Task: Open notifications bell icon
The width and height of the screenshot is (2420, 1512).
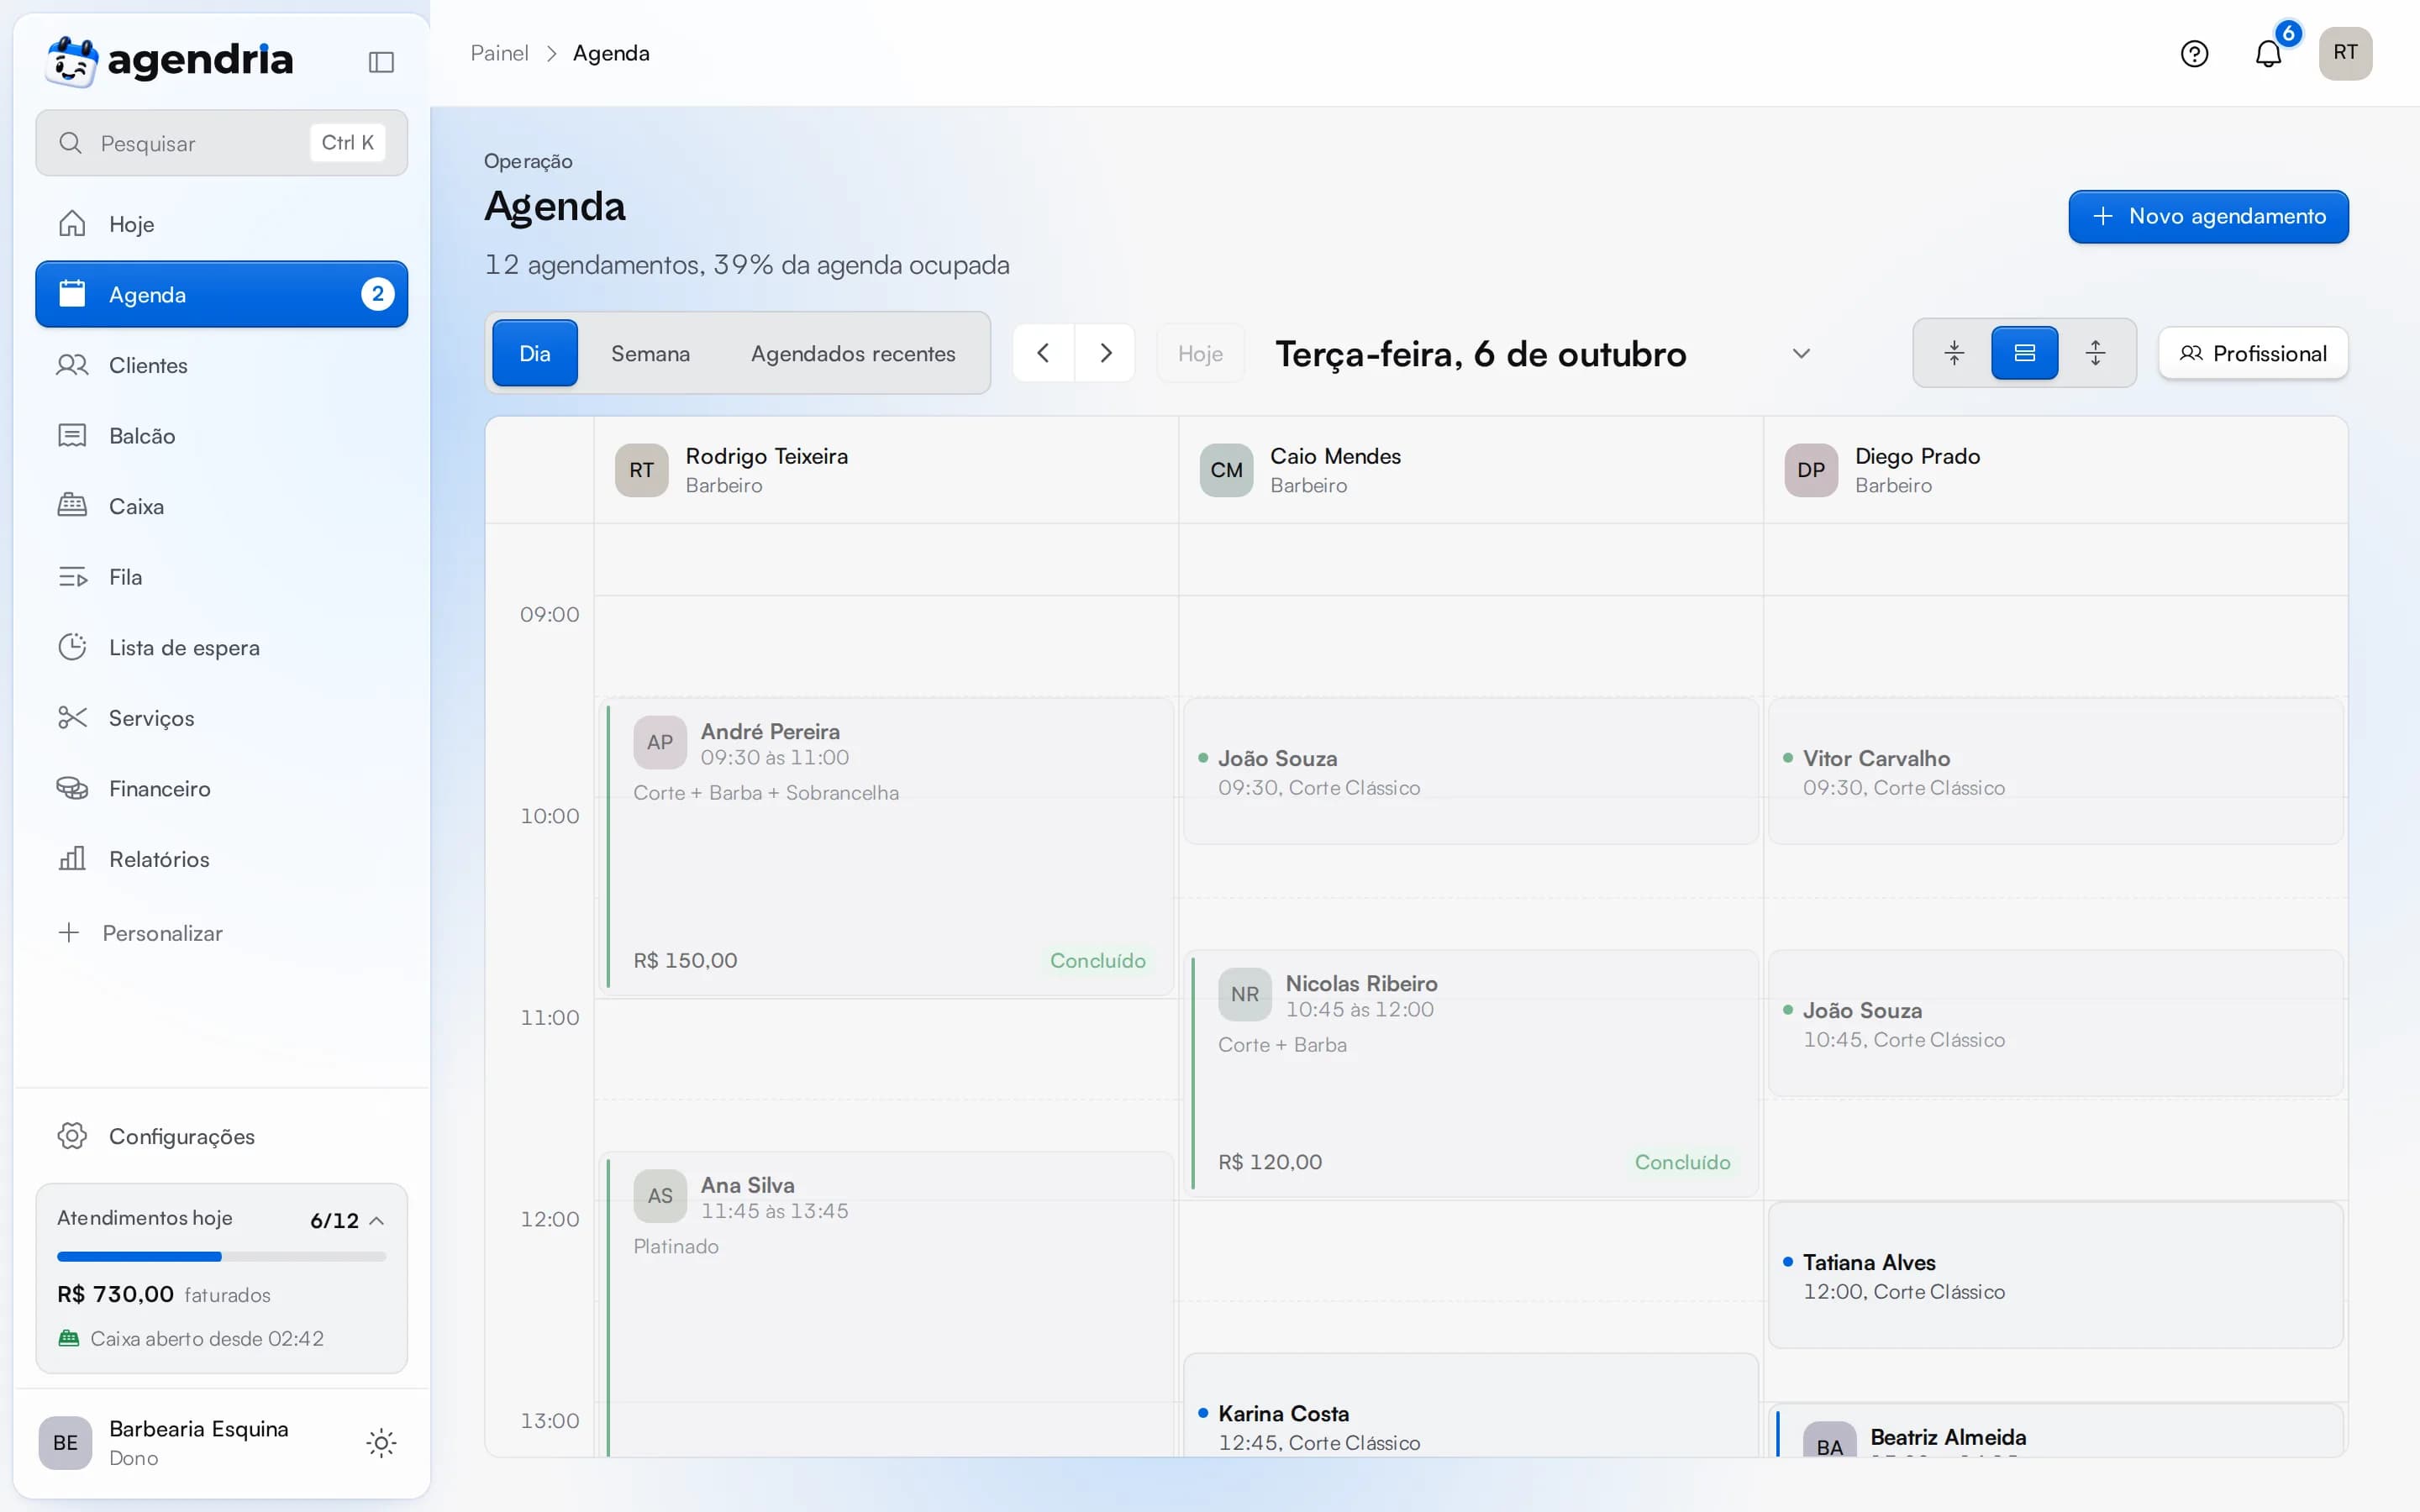Action: (2268, 54)
